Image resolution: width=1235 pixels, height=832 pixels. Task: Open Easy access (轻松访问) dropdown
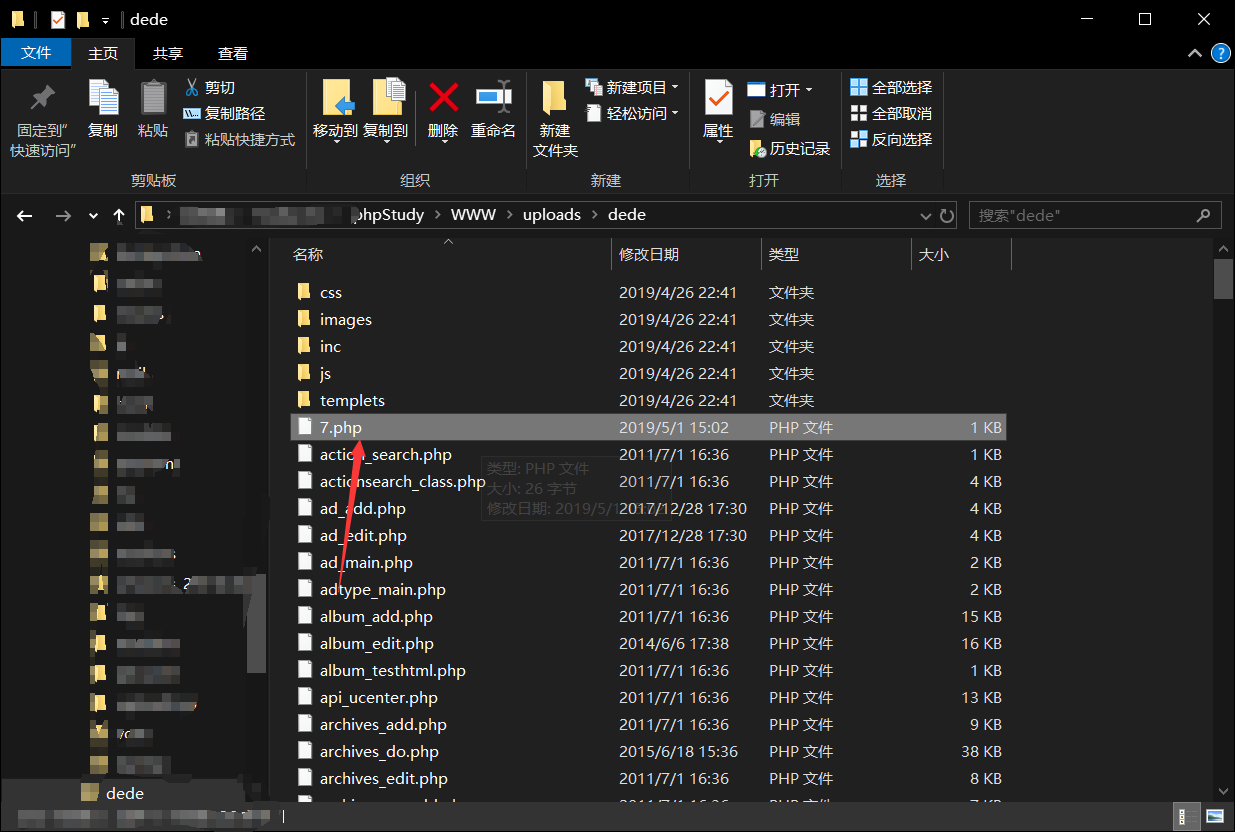632,113
